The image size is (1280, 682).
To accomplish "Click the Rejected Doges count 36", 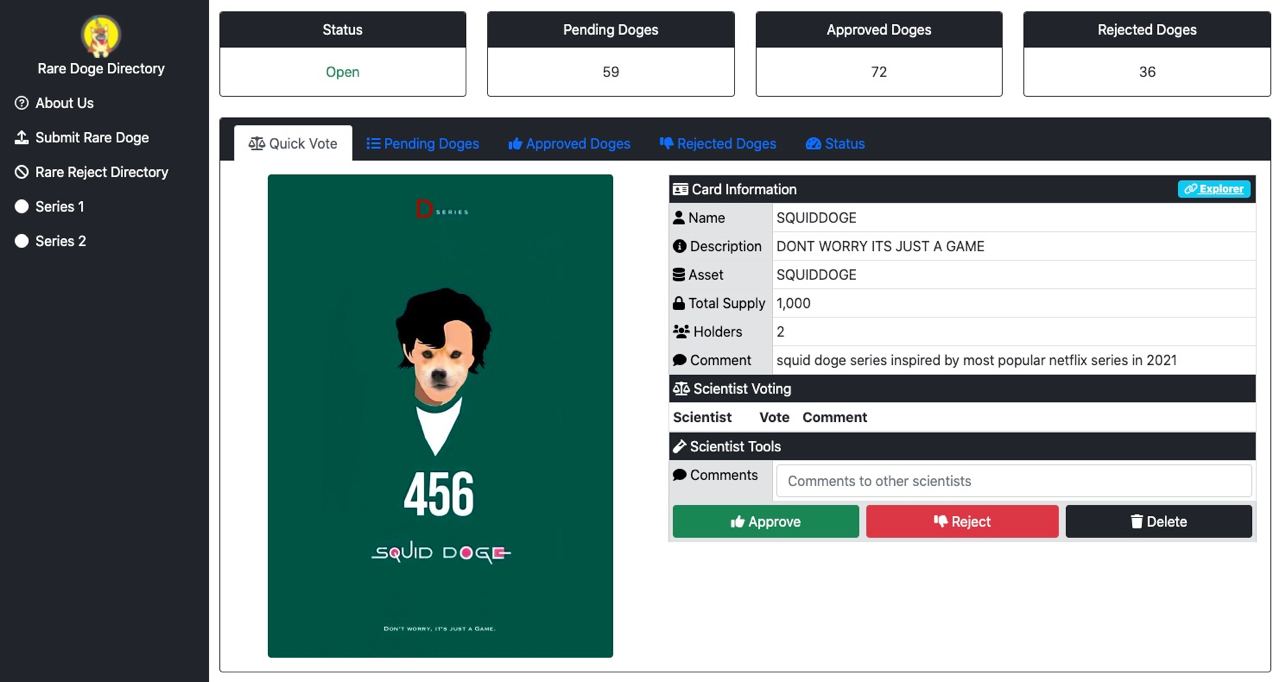I will tap(1147, 72).
